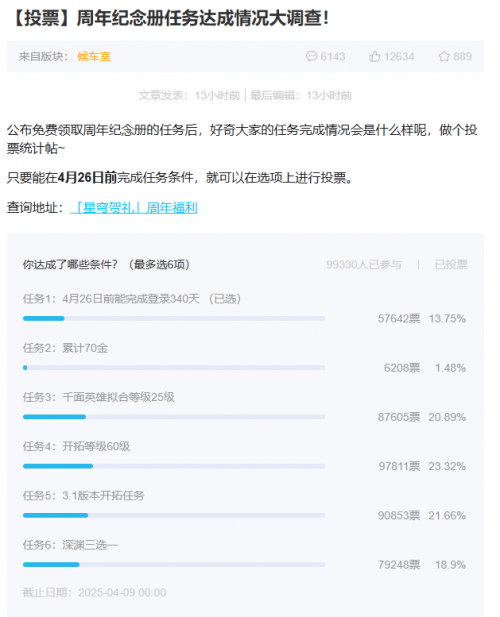Click the 任务4 progress bar

(174, 466)
